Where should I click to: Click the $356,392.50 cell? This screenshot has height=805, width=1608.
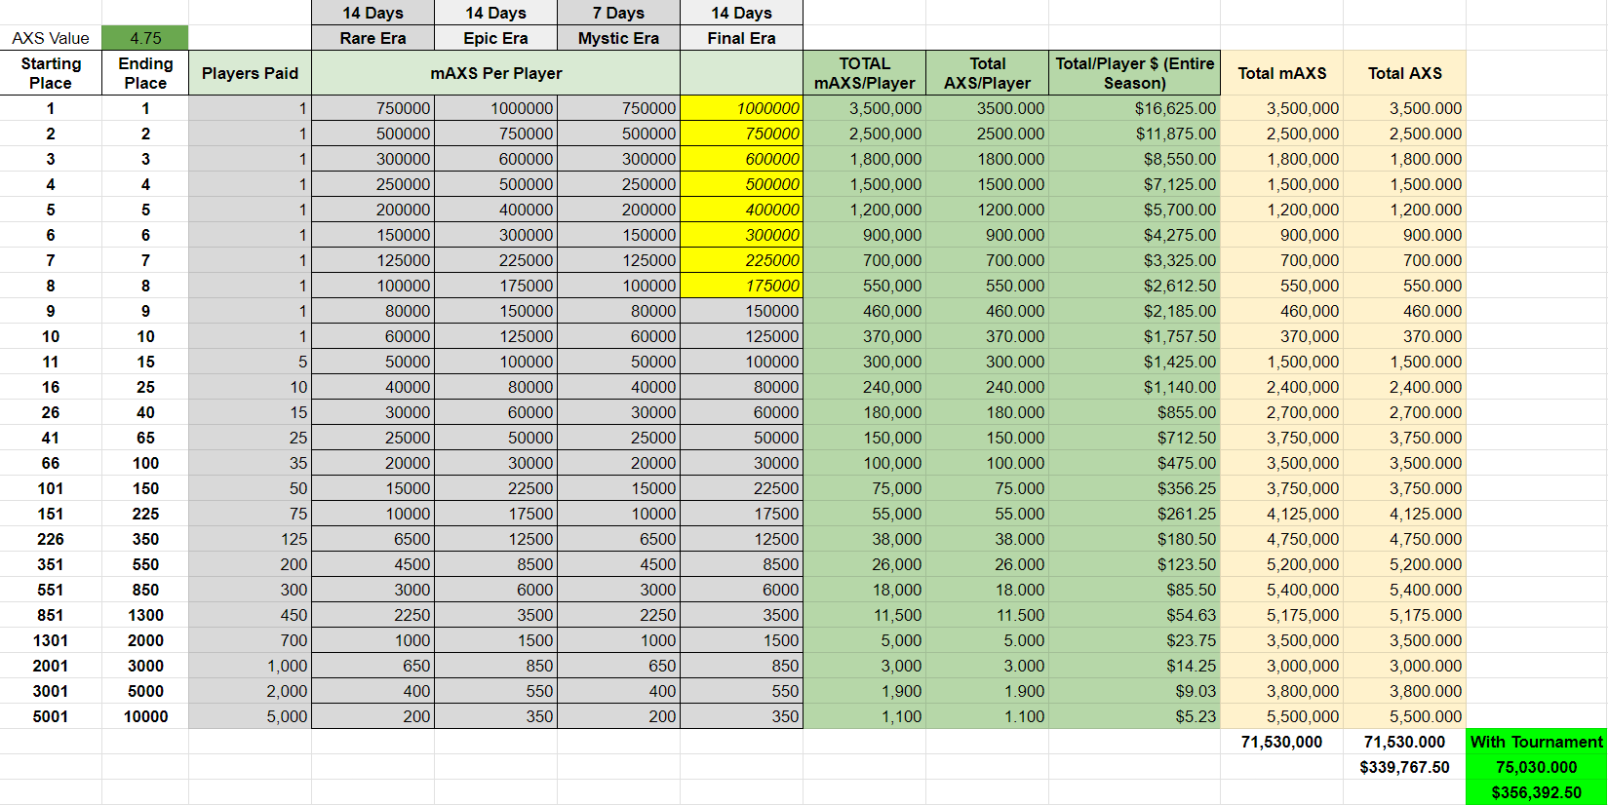(1536, 792)
